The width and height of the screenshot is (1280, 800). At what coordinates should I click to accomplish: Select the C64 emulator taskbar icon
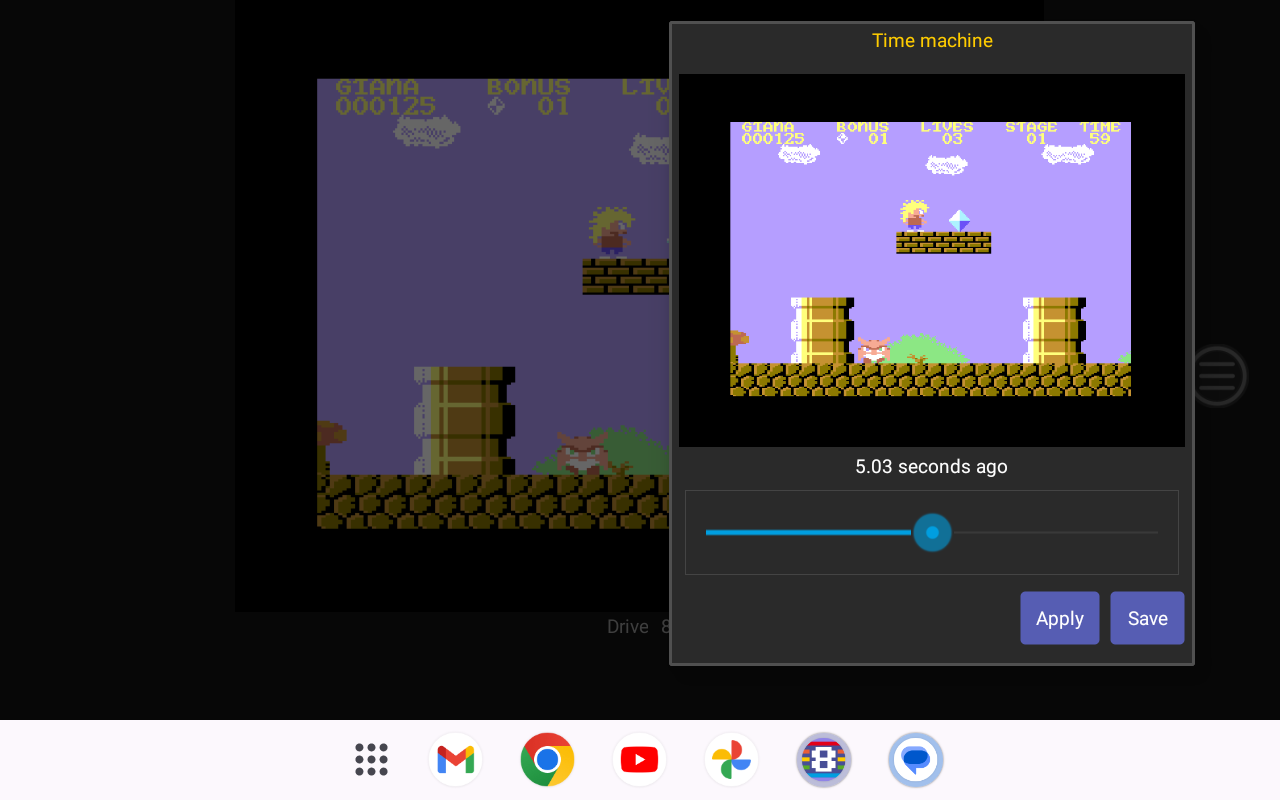(x=823, y=760)
